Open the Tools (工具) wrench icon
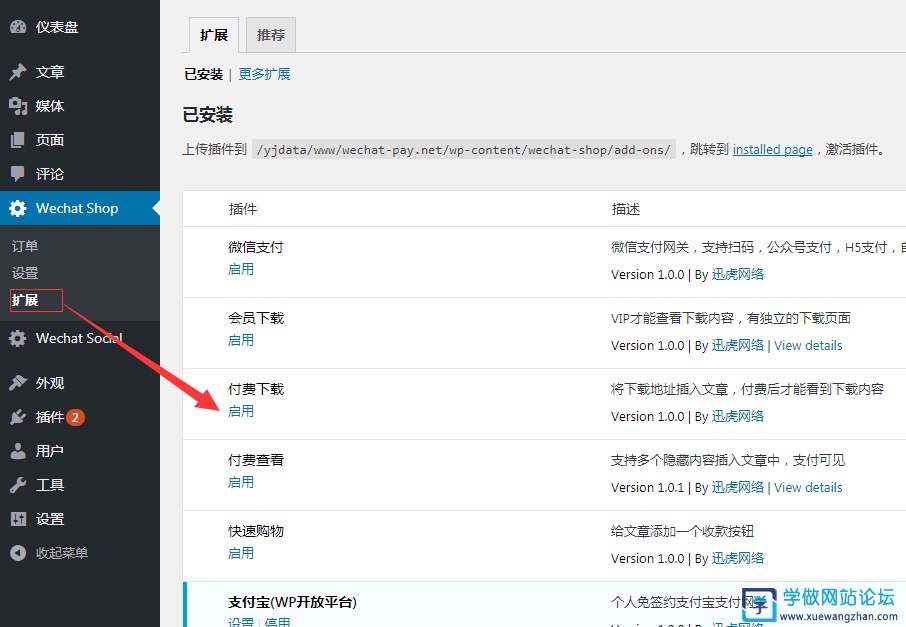This screenshot has width=906, height=627. (x=18, y=485)
